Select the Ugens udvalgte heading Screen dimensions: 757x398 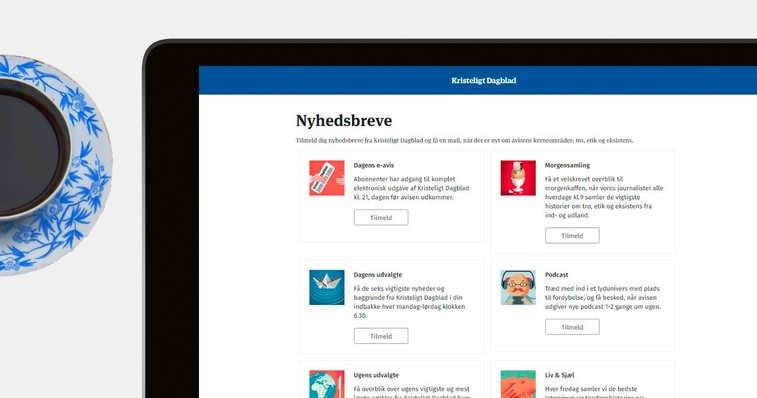[376, 375]
